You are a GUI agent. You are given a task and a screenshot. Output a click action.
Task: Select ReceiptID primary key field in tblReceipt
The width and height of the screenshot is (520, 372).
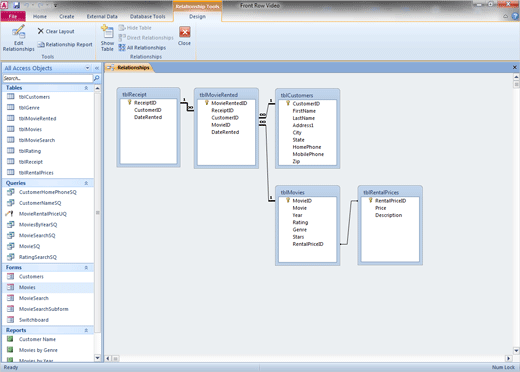coord(145,103)
